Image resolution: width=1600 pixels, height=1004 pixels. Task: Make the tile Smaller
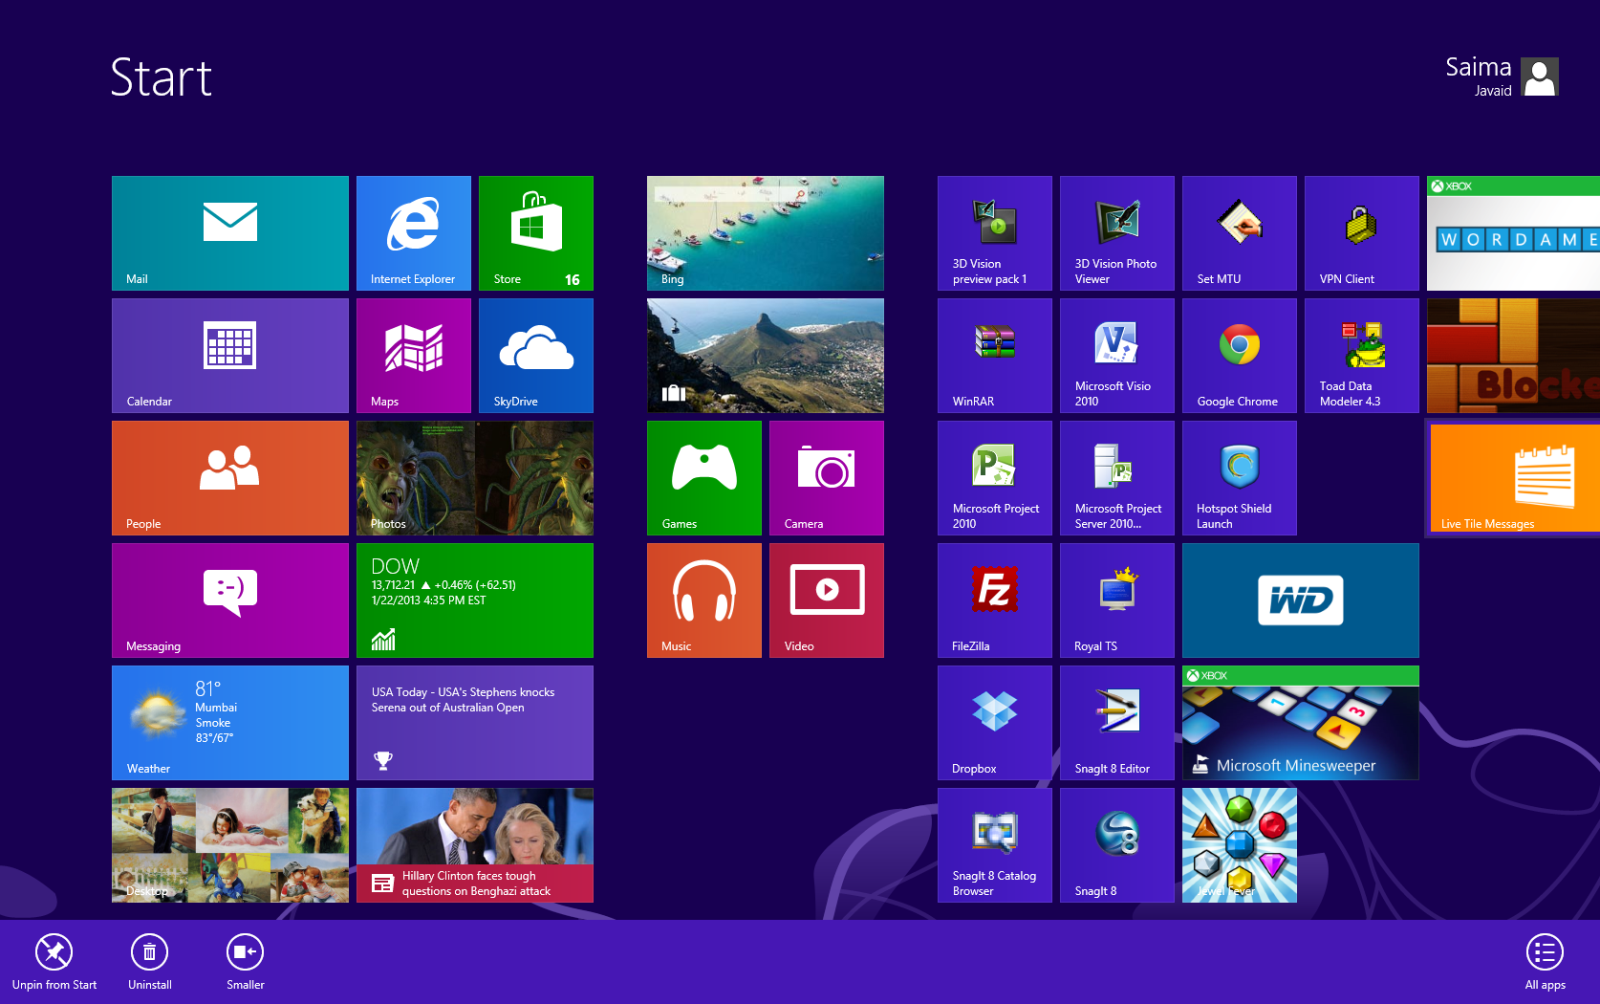[245, 962]
